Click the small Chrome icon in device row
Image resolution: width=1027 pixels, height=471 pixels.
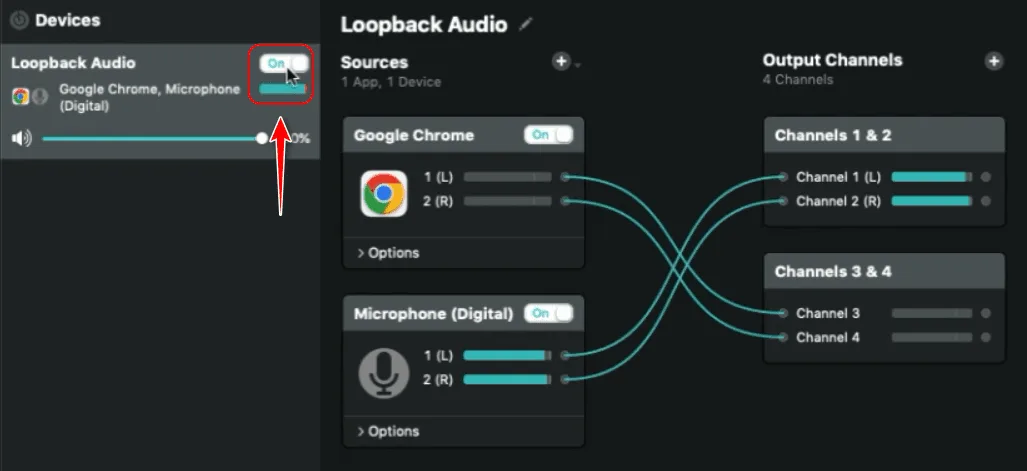[x=20, y=97]
